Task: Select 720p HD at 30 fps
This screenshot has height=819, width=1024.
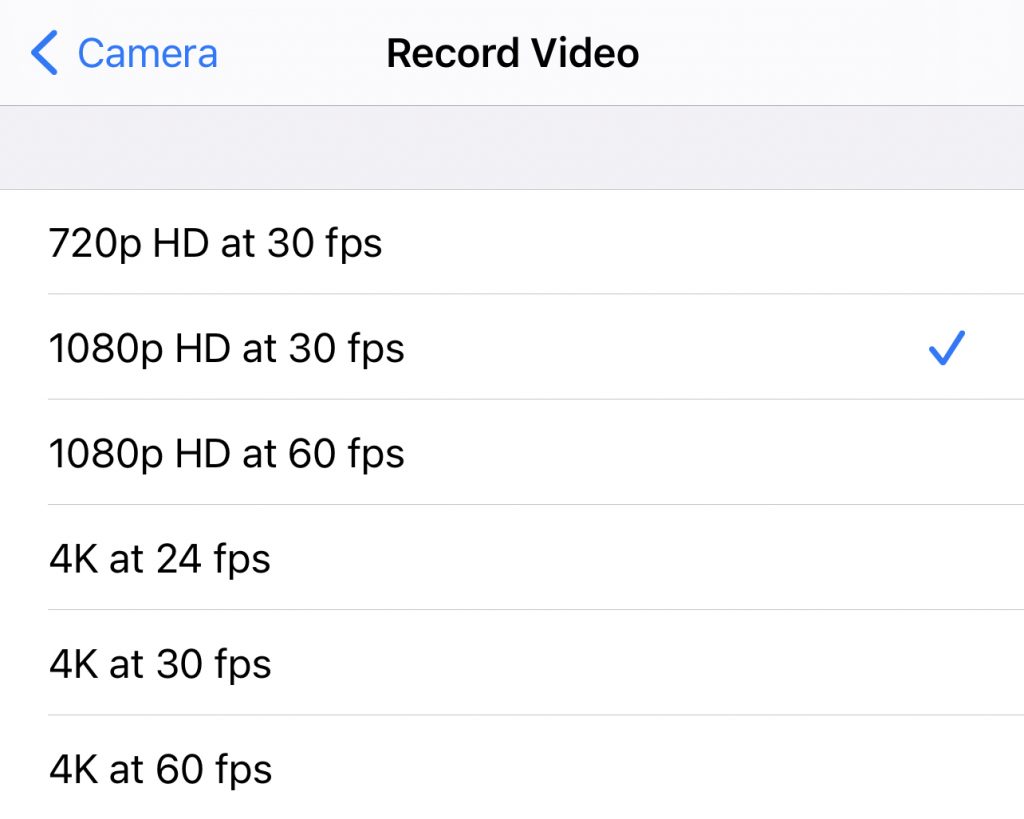Action: tap(512, 242)
